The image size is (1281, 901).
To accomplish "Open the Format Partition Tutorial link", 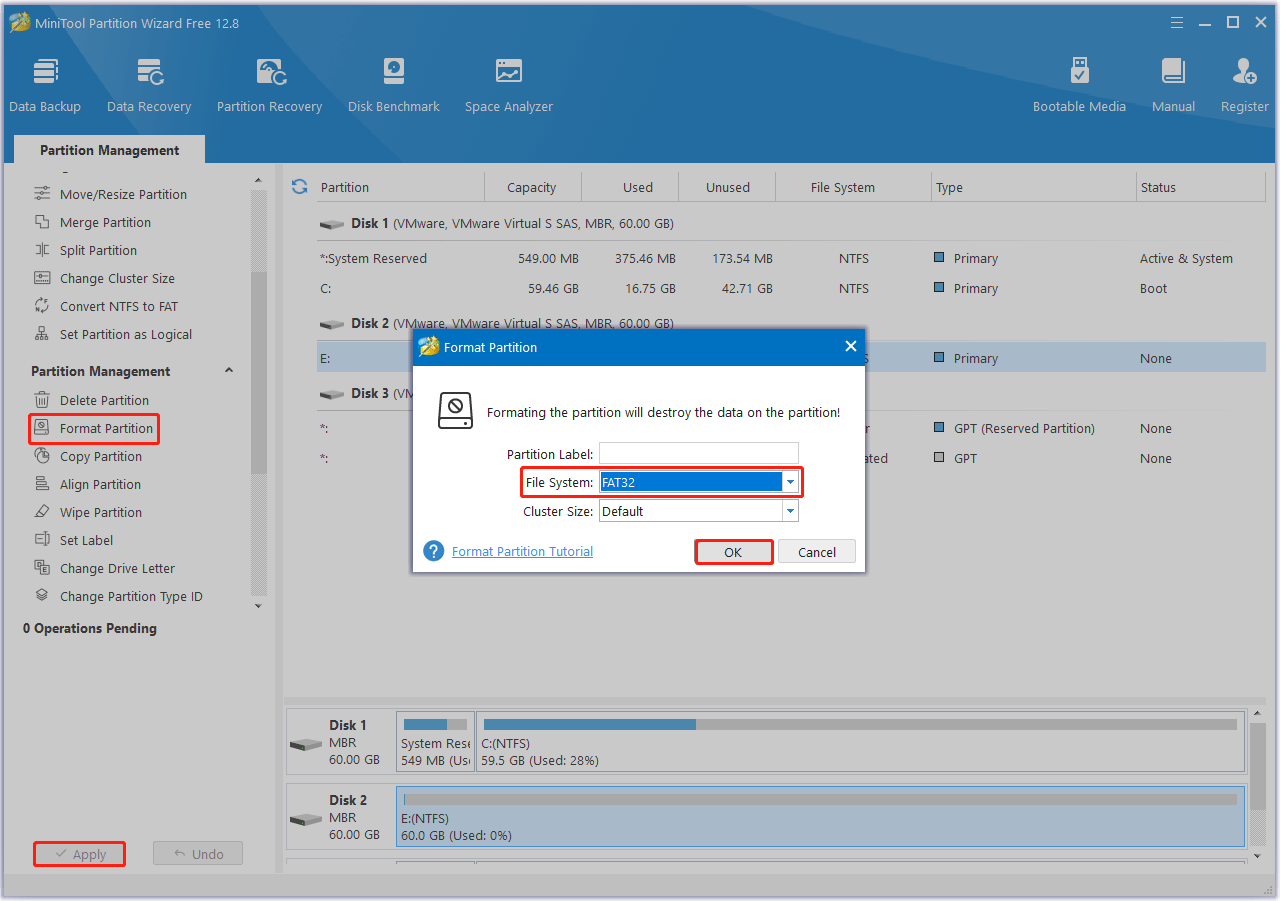I will (x=522, y=551).
